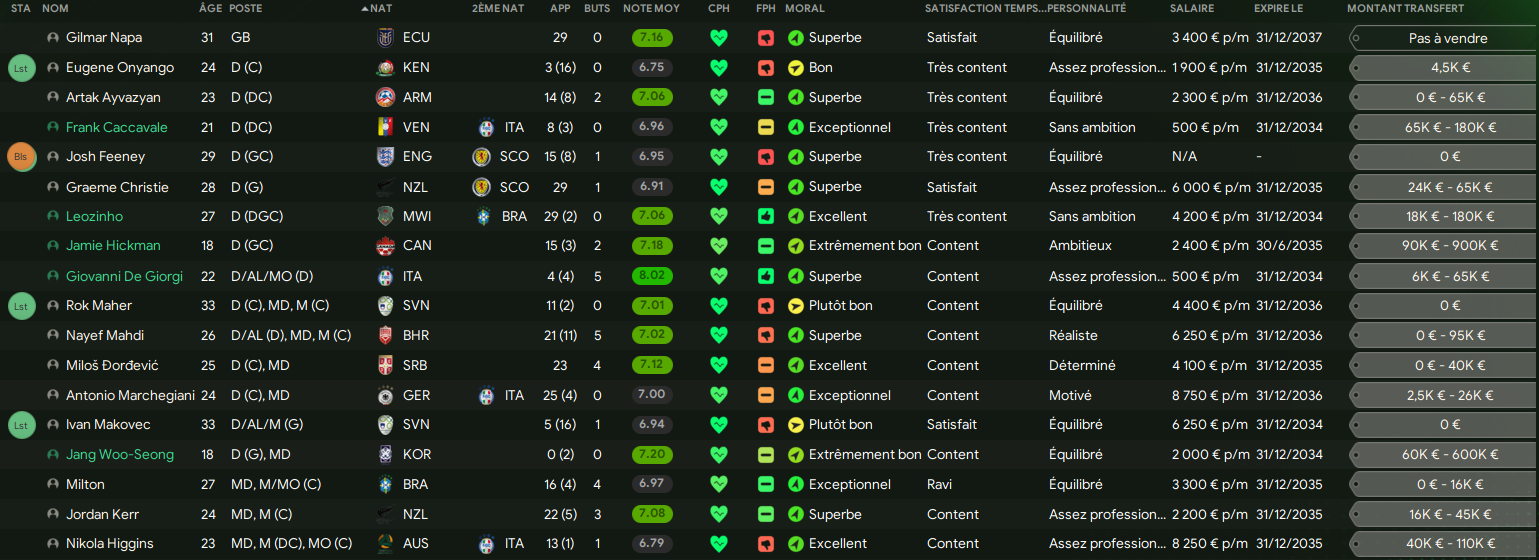Click Frank Caccavale's Italy second-nationality flag
Image resolution: width=1539 pixels, height=560 pixels.
coord(487,128)
